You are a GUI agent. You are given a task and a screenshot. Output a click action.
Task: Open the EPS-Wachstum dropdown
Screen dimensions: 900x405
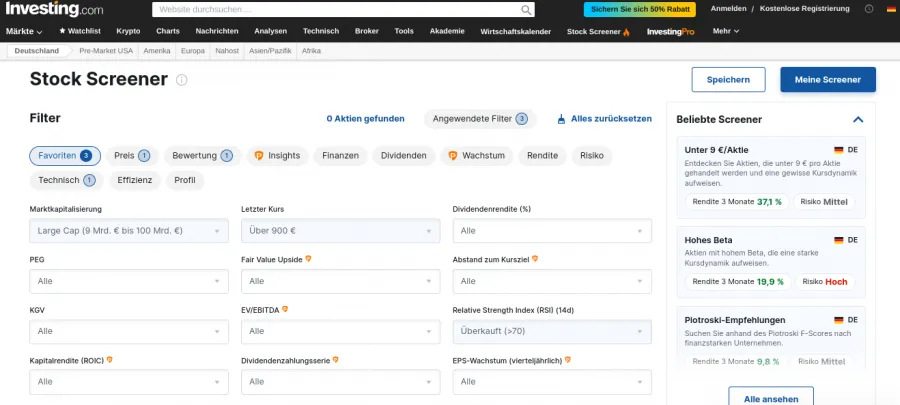pos(552,382)
